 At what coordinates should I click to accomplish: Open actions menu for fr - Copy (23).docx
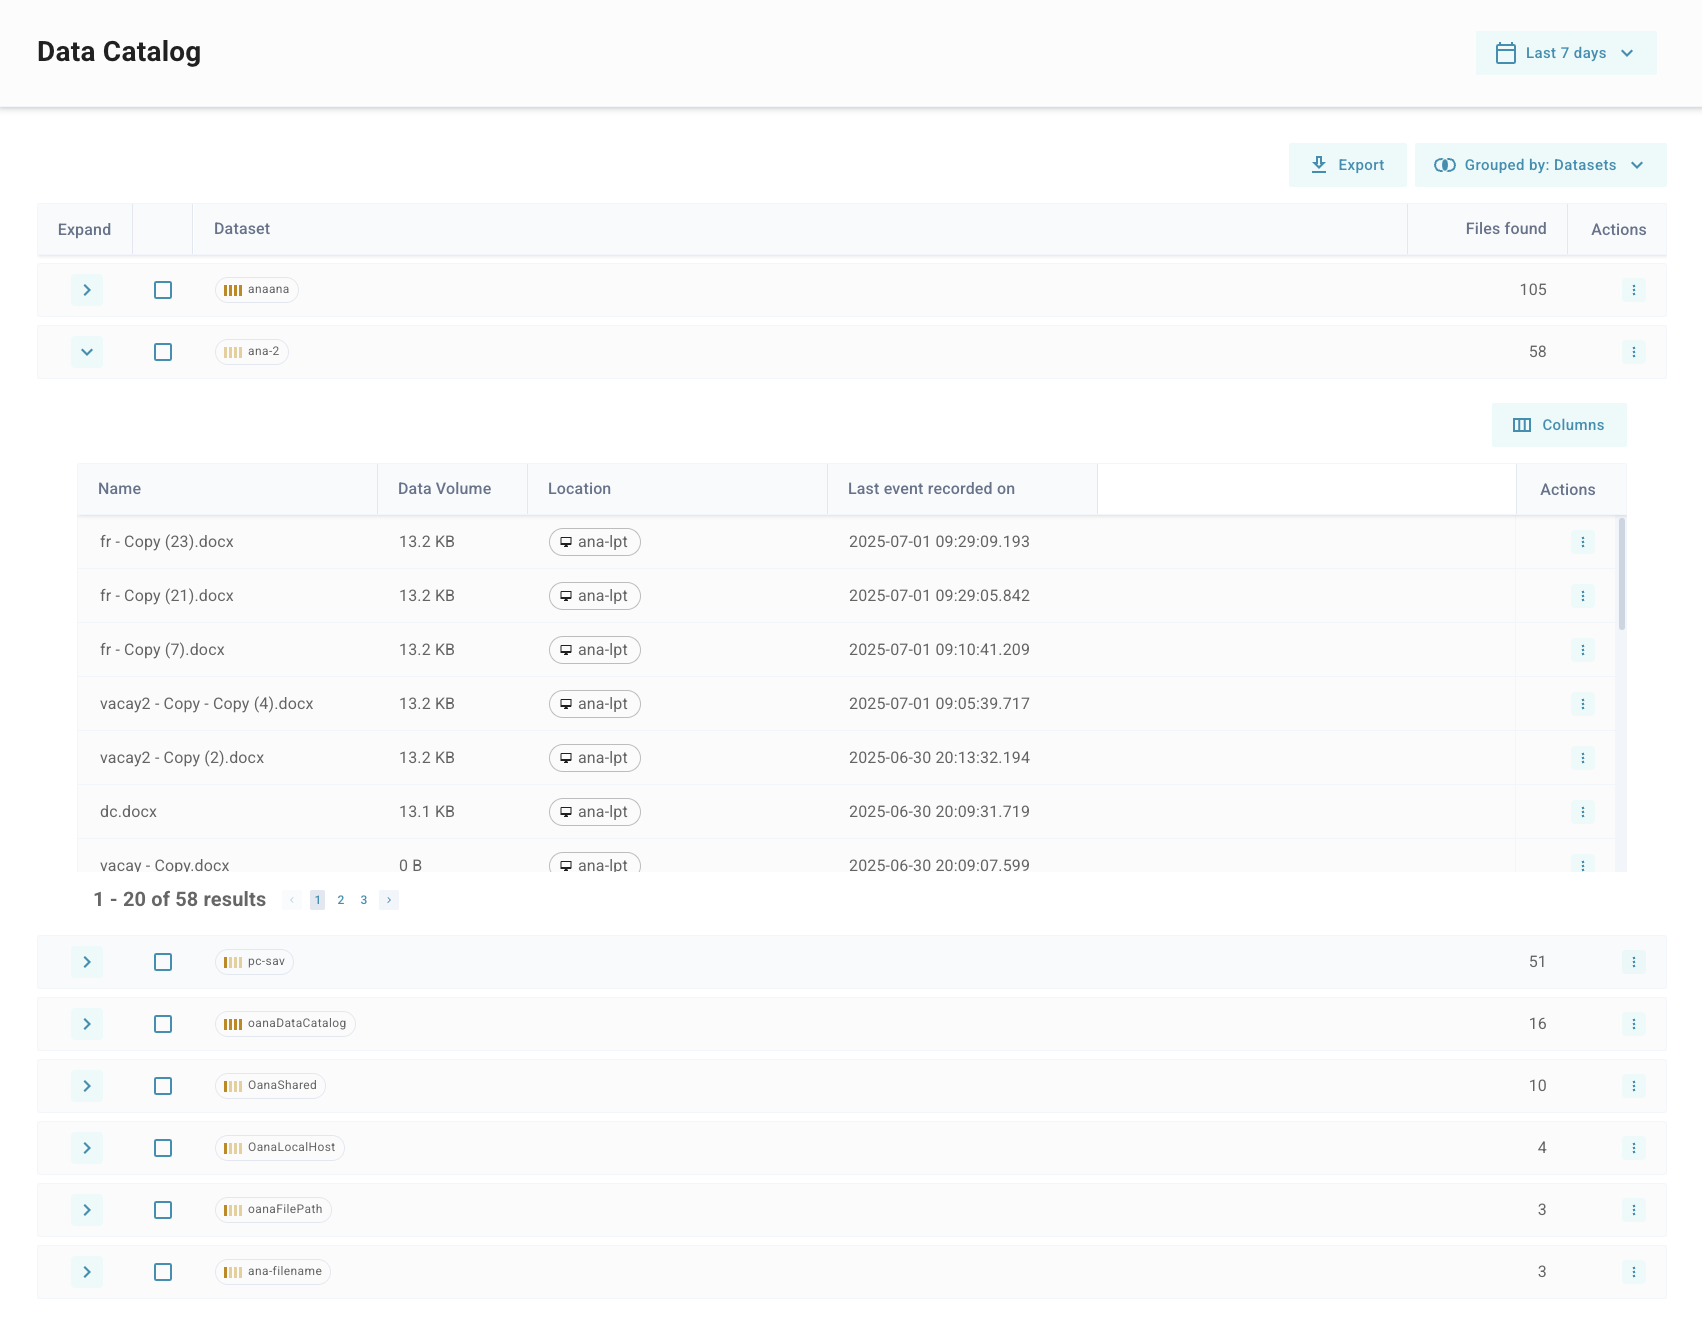1582,542
